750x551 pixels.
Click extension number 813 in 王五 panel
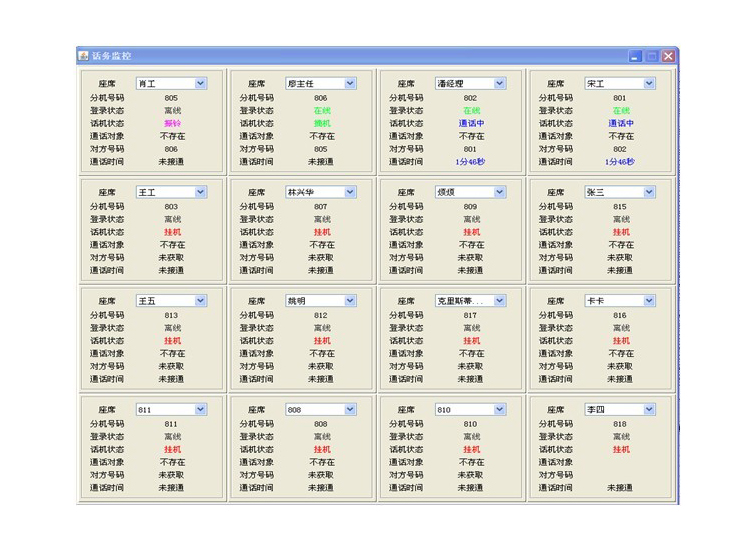[171, 315]
